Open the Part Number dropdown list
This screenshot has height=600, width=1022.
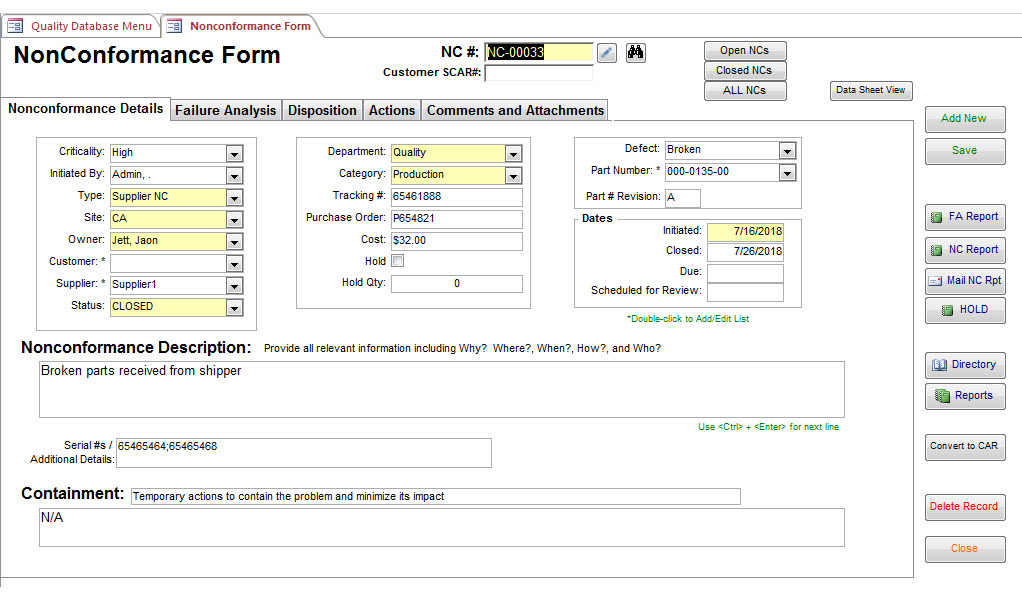click(787, 172)
